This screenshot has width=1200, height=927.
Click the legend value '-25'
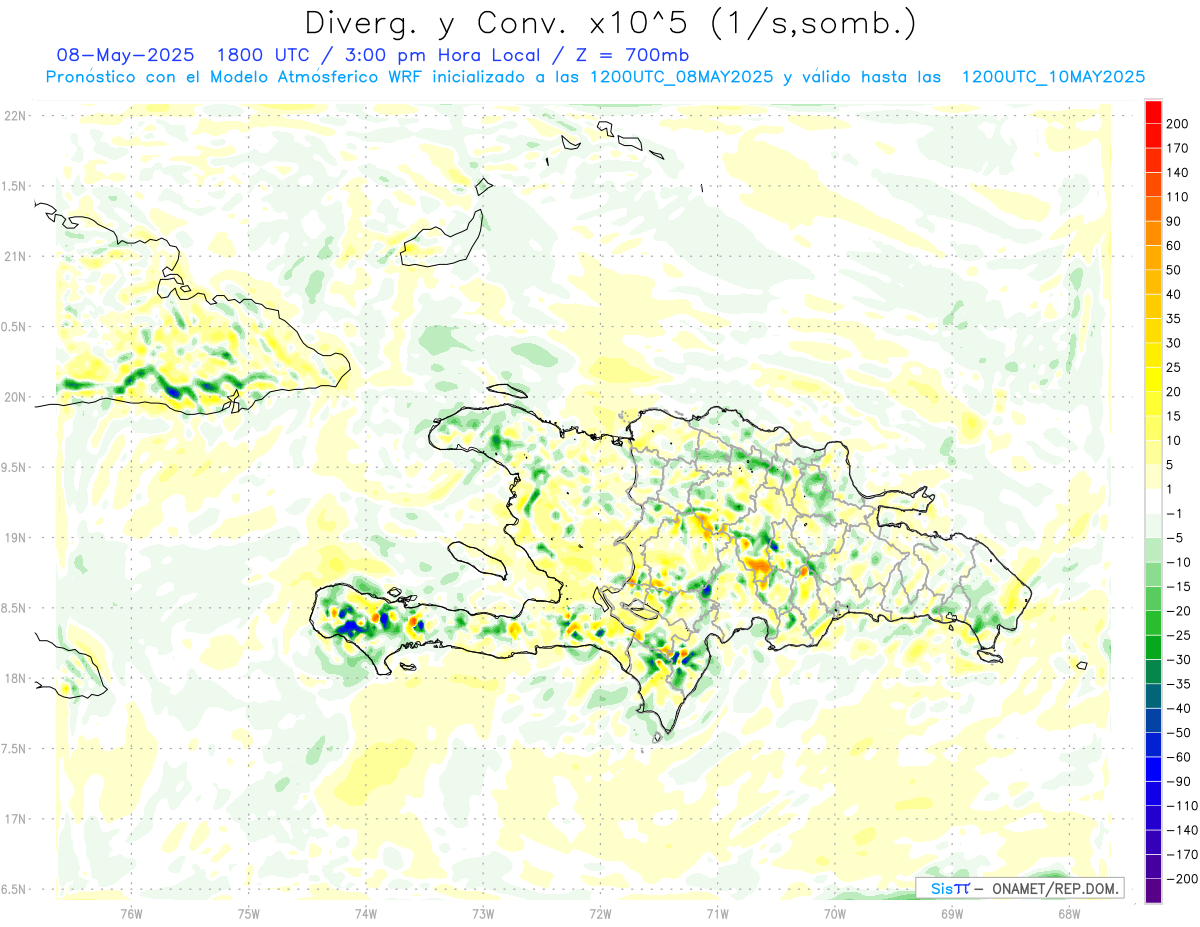1181,635
